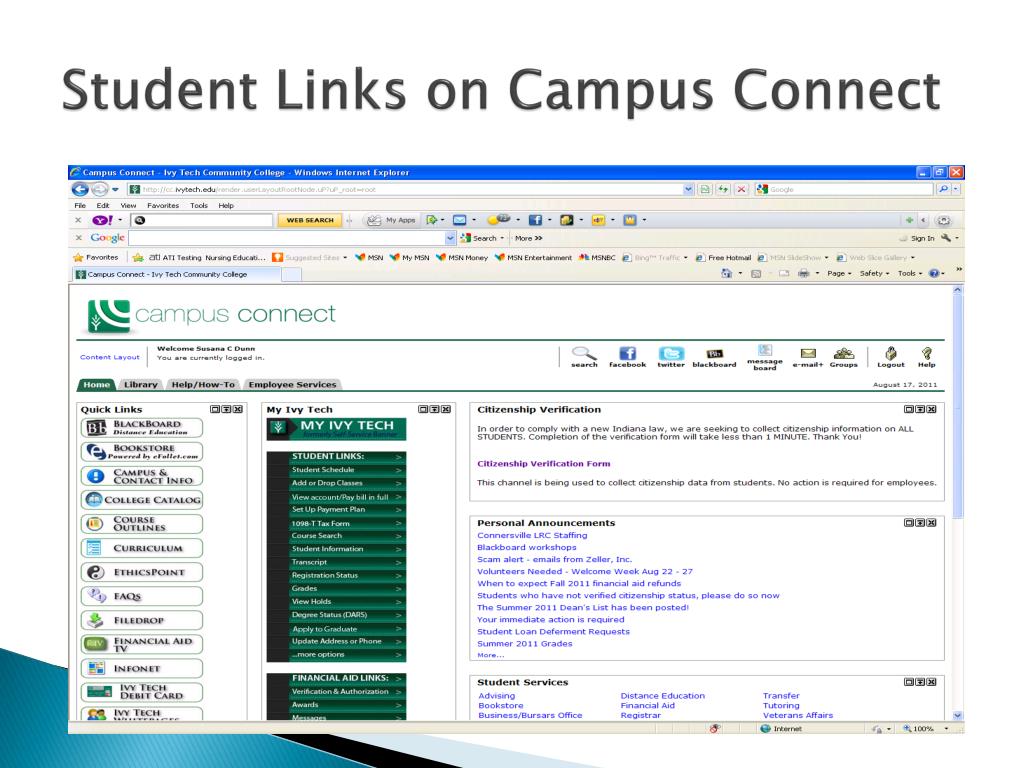Open the Groups icon

[x=844, y=353]
